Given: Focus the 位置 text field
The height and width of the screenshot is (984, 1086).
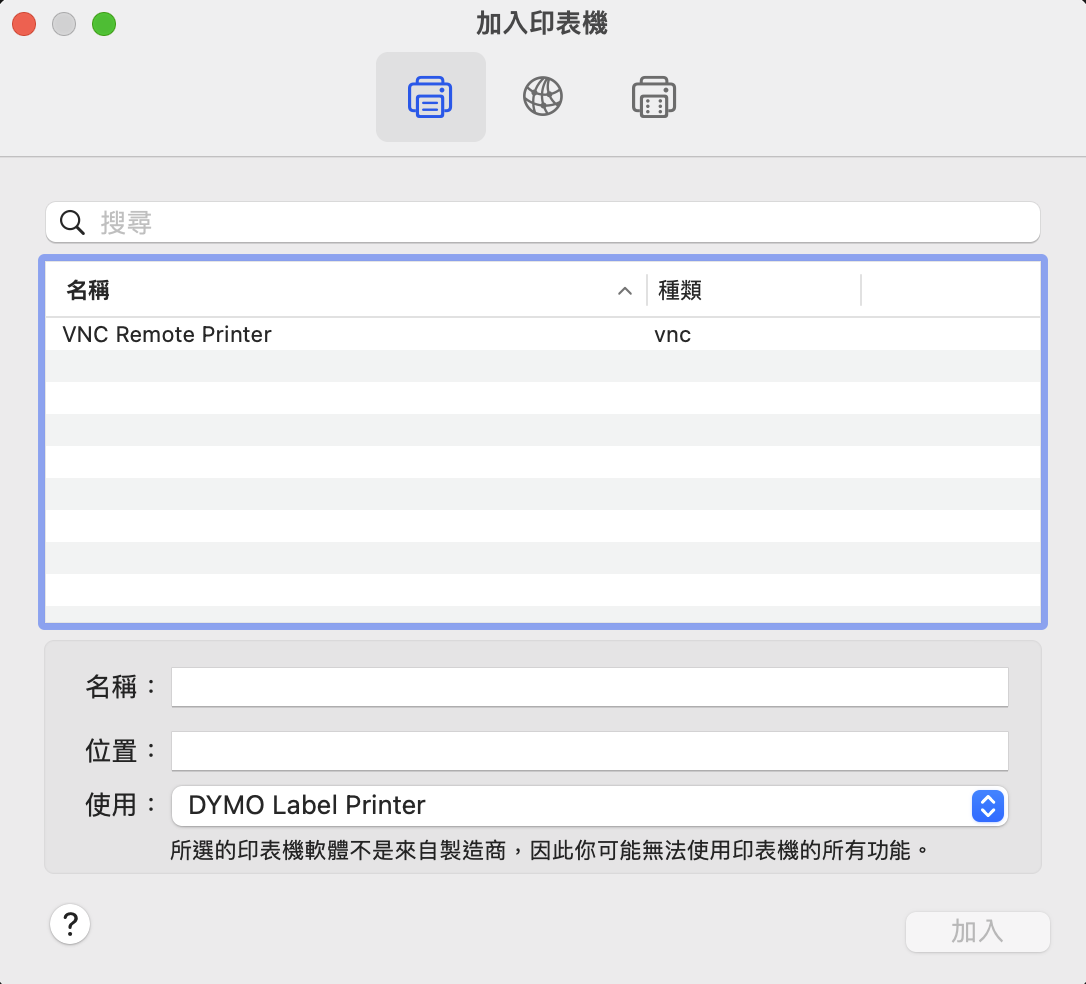Looking at the screenshot, I should [589, 751].
